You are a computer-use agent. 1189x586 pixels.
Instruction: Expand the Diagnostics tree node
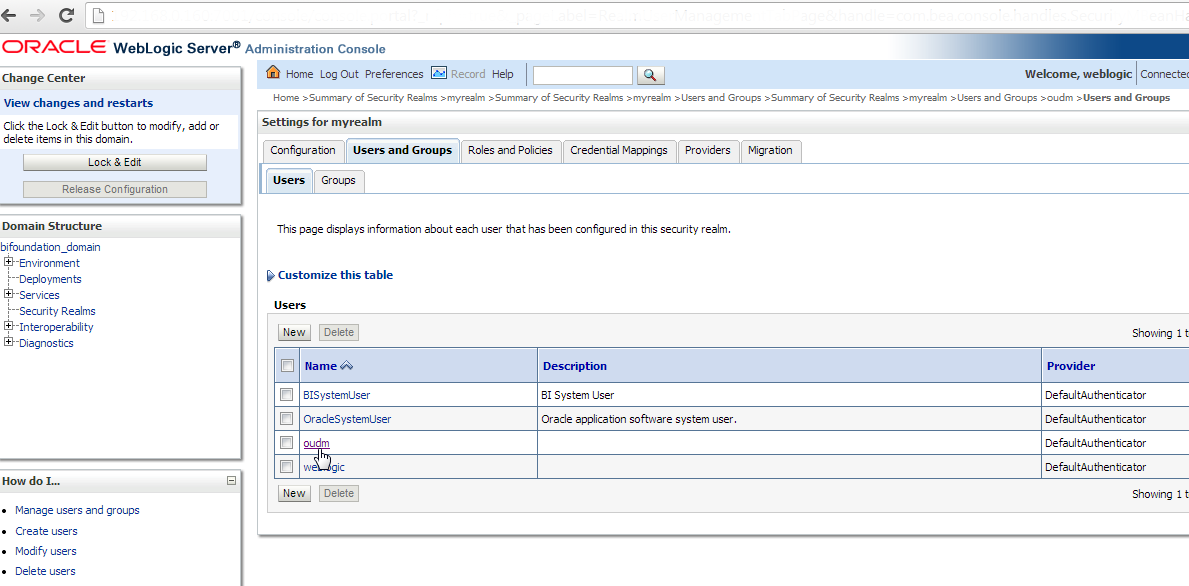pyautogui.click(x=8, y=342)
